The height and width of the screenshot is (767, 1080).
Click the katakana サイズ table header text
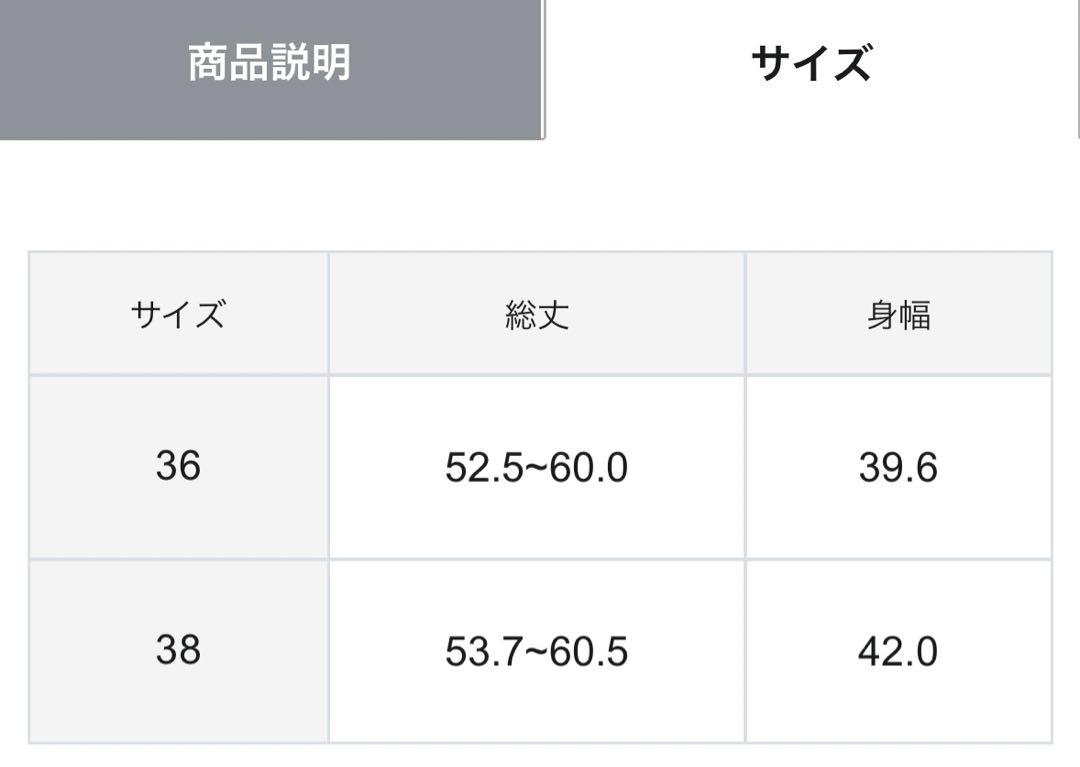(x=178, y=315)
